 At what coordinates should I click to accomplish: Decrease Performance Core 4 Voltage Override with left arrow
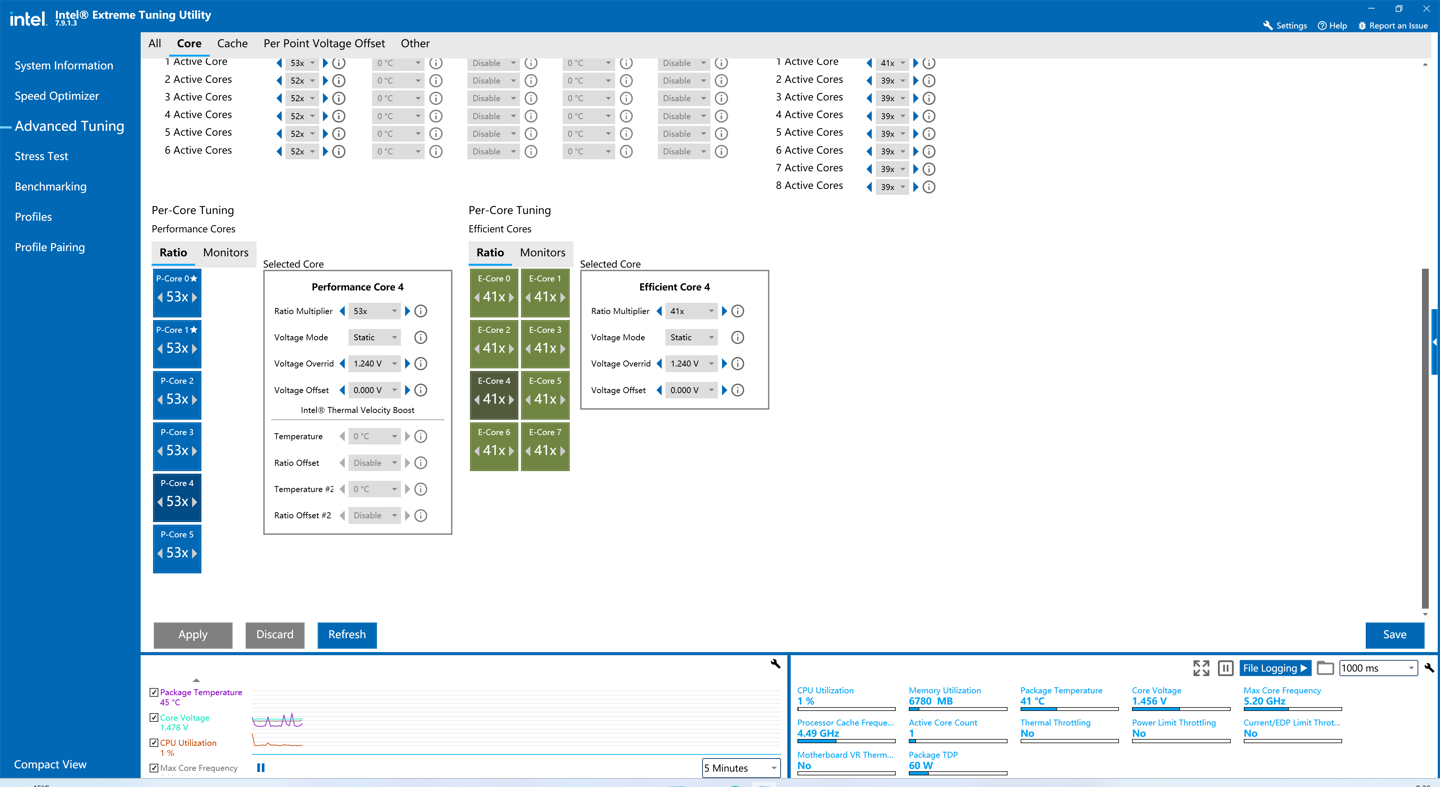click(342, 364)
